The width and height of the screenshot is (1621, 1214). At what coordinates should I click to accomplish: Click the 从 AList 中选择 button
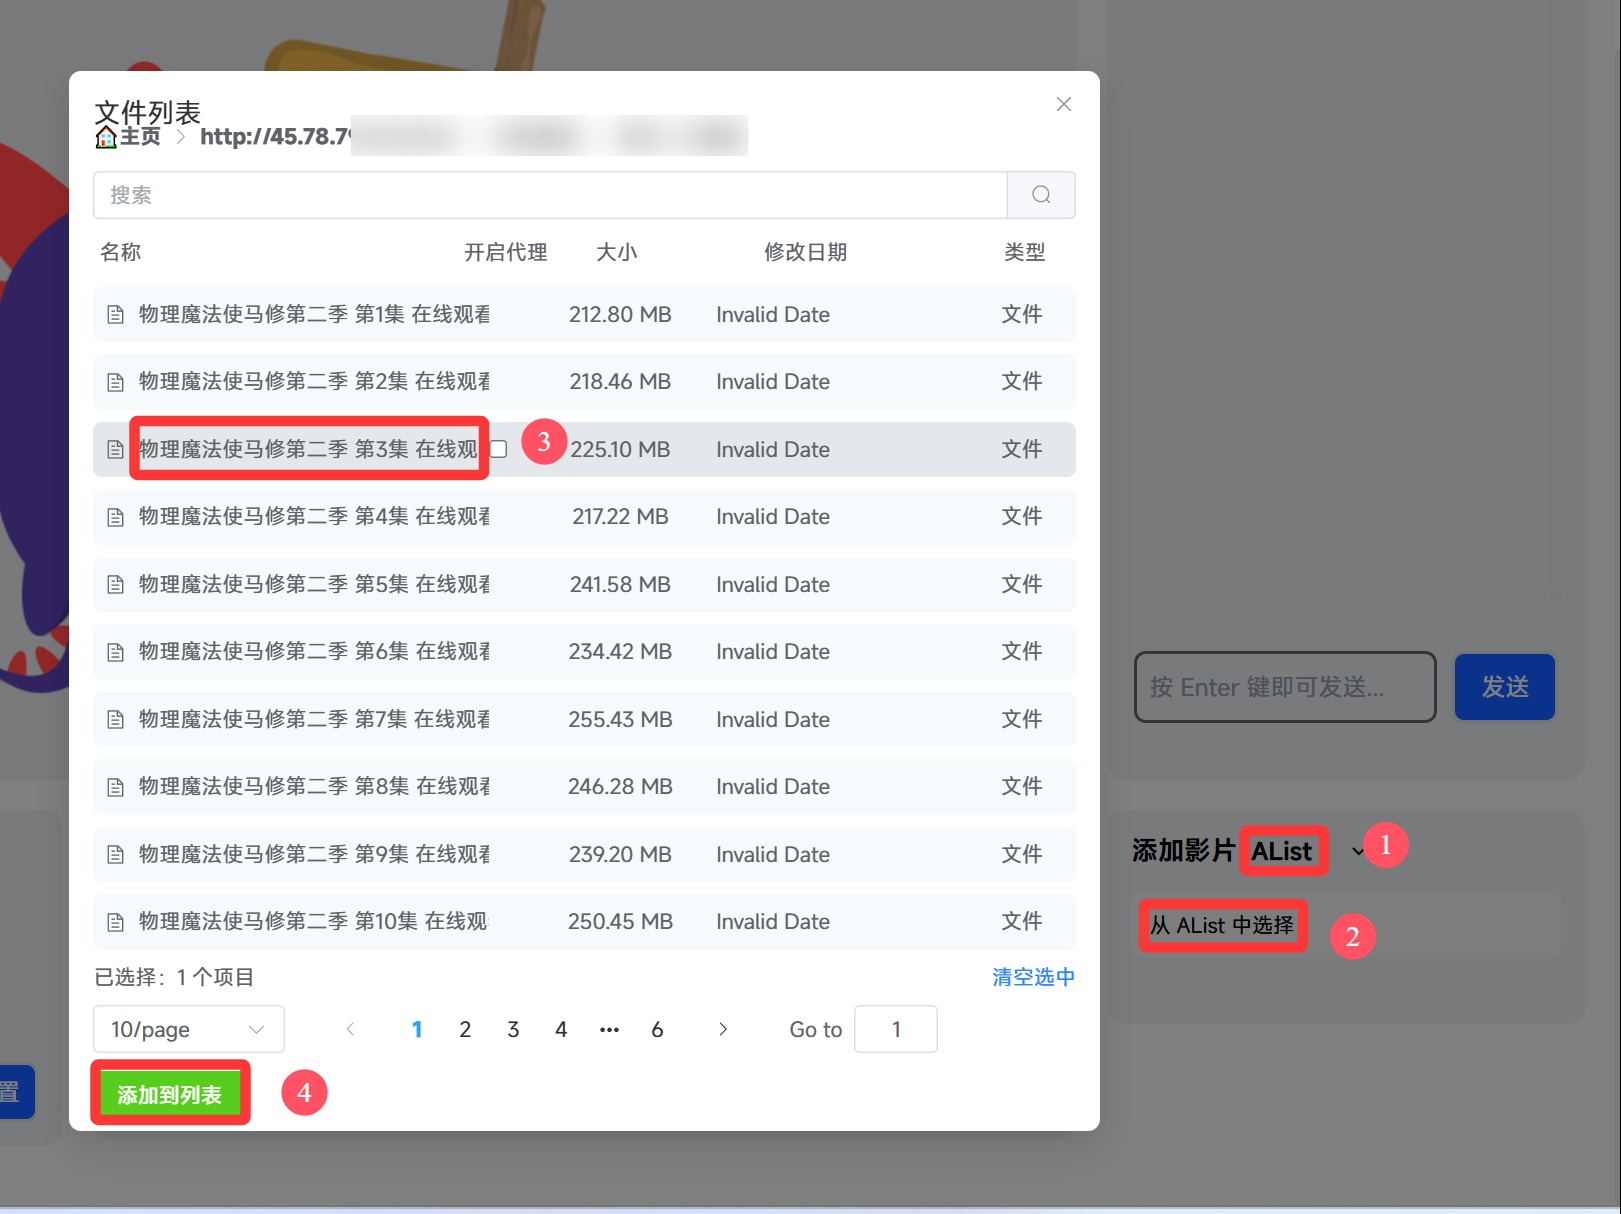pyautogui.click(x=1221, y=925)
